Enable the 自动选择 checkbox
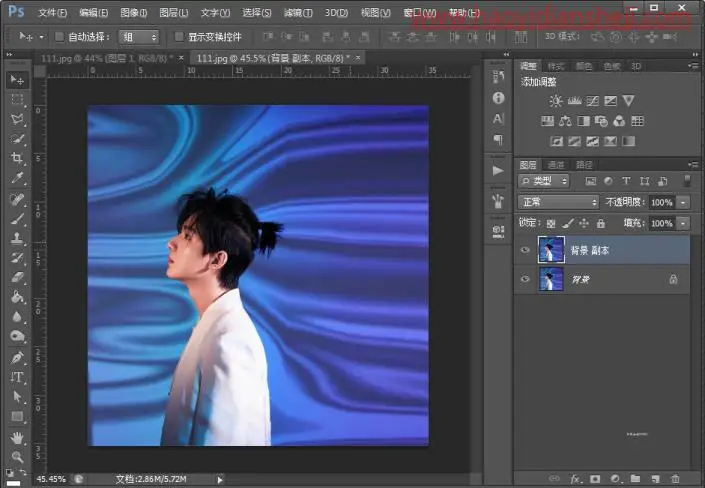The height and width of the screenshot is (488, 705). click(x=59, y=37)
